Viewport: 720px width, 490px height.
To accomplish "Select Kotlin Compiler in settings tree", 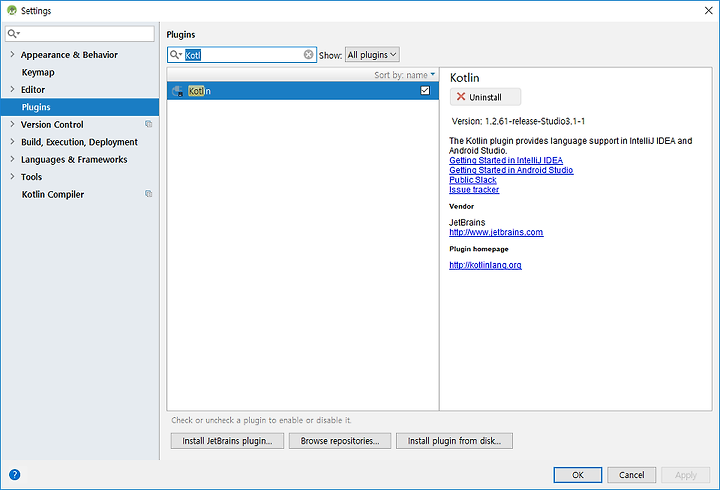I will [x=53, y=194].
